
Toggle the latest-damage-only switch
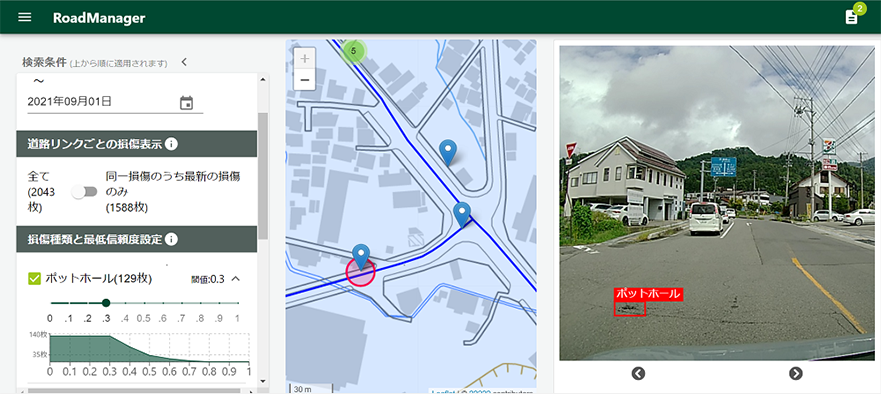tap(85, 192)
